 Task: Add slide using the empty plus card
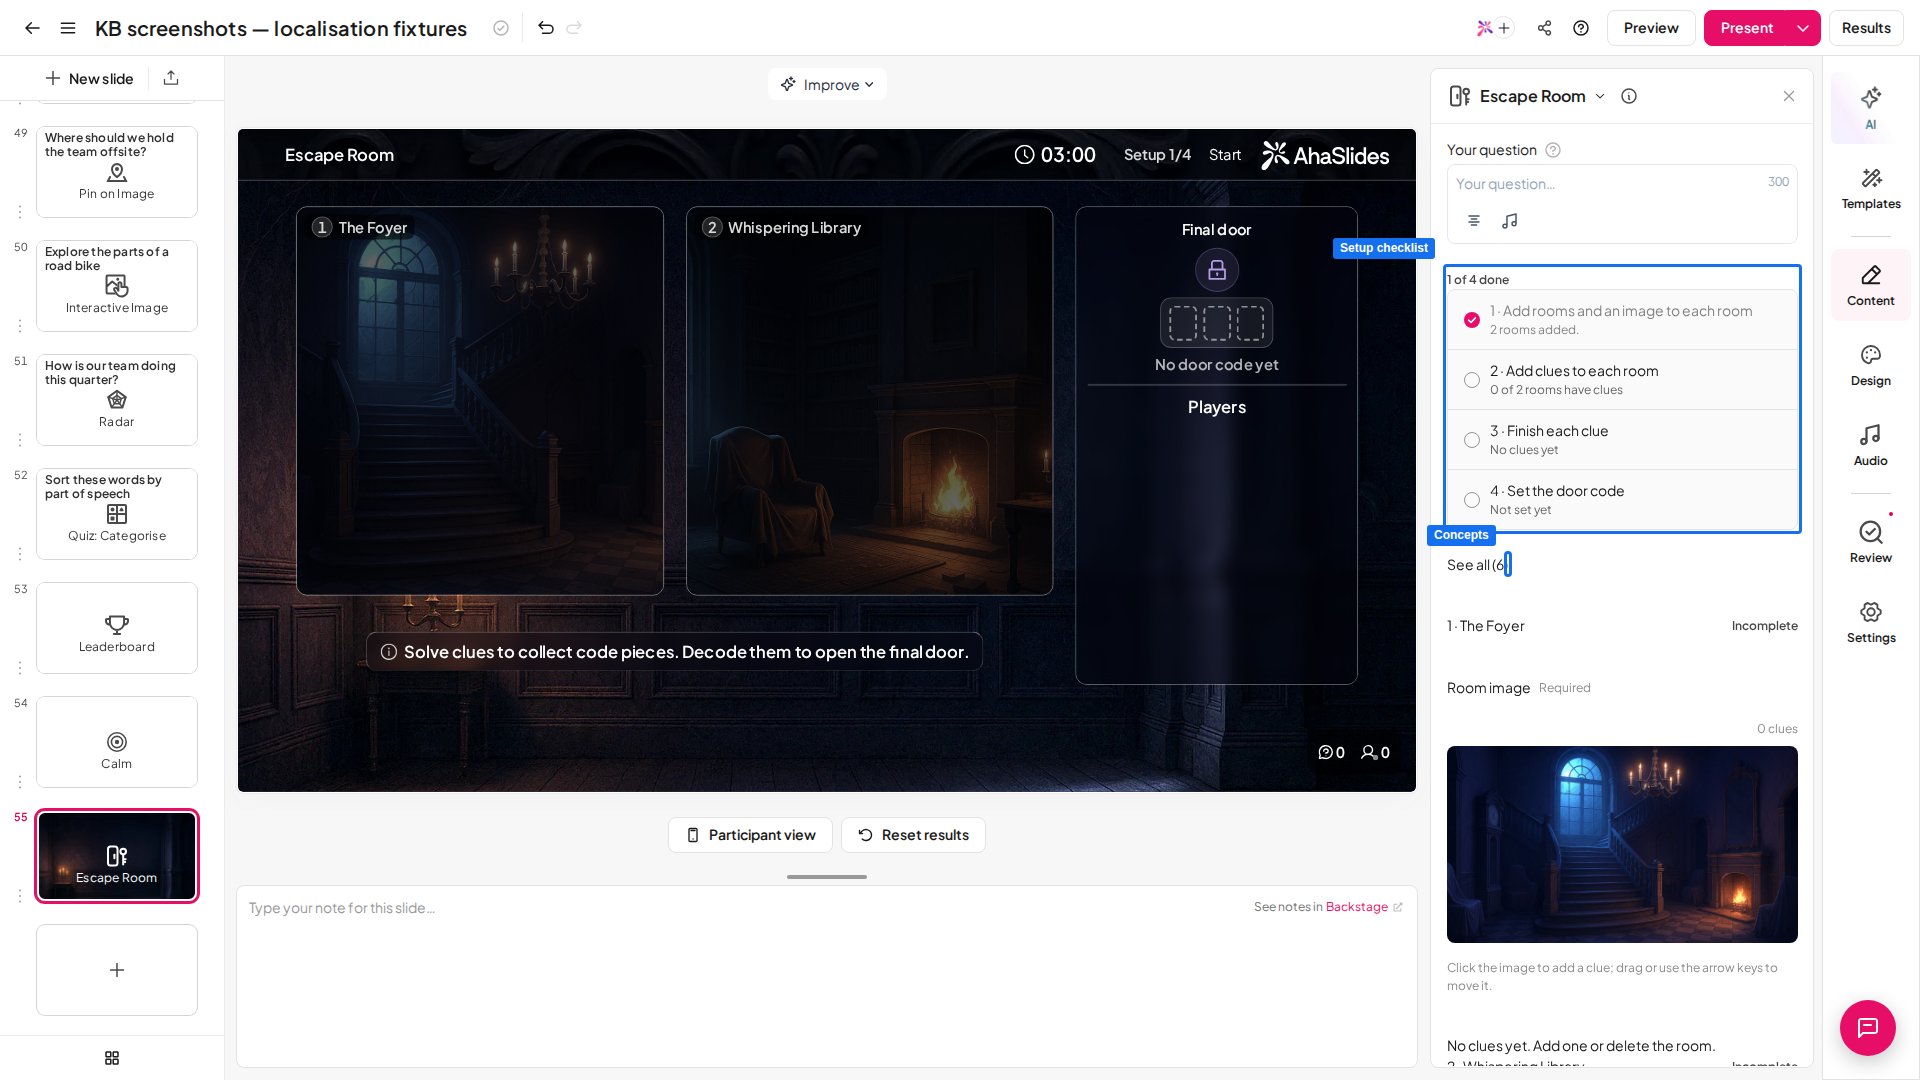[x=117, y=970]
